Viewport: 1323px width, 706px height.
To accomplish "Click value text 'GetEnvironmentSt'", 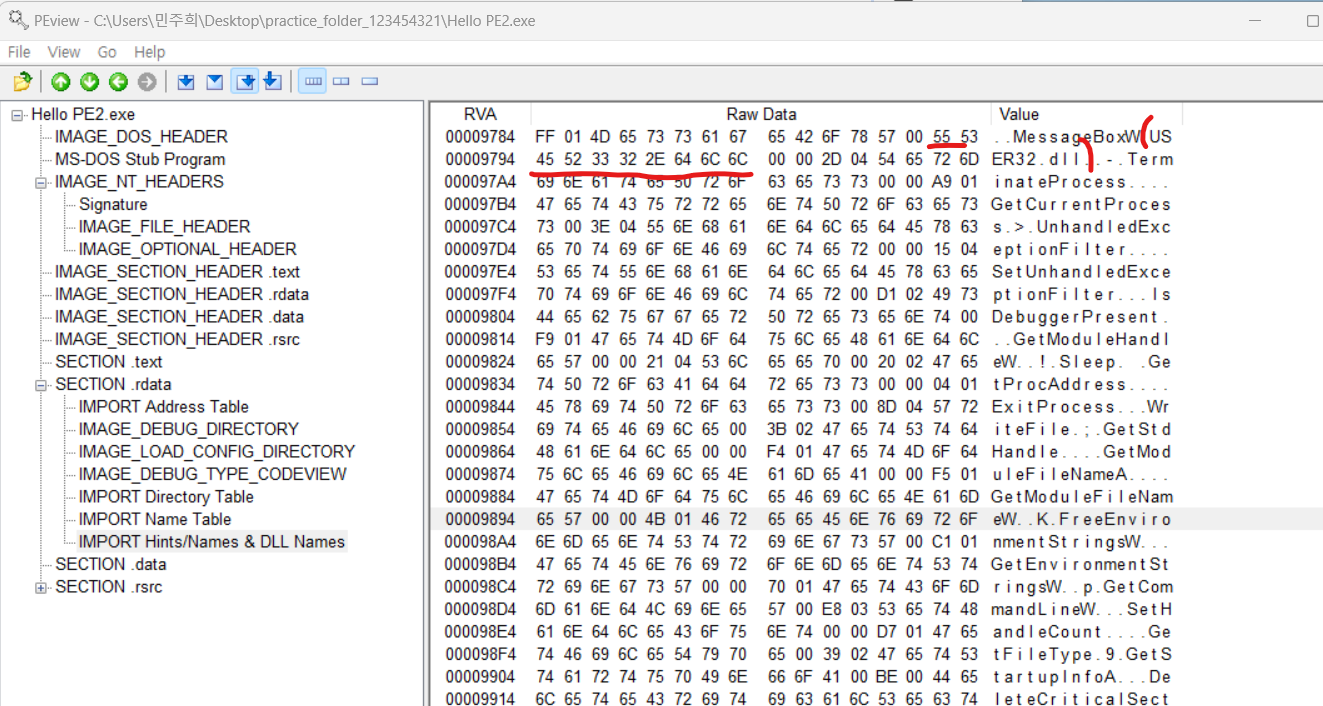I will click(1082, 564).
